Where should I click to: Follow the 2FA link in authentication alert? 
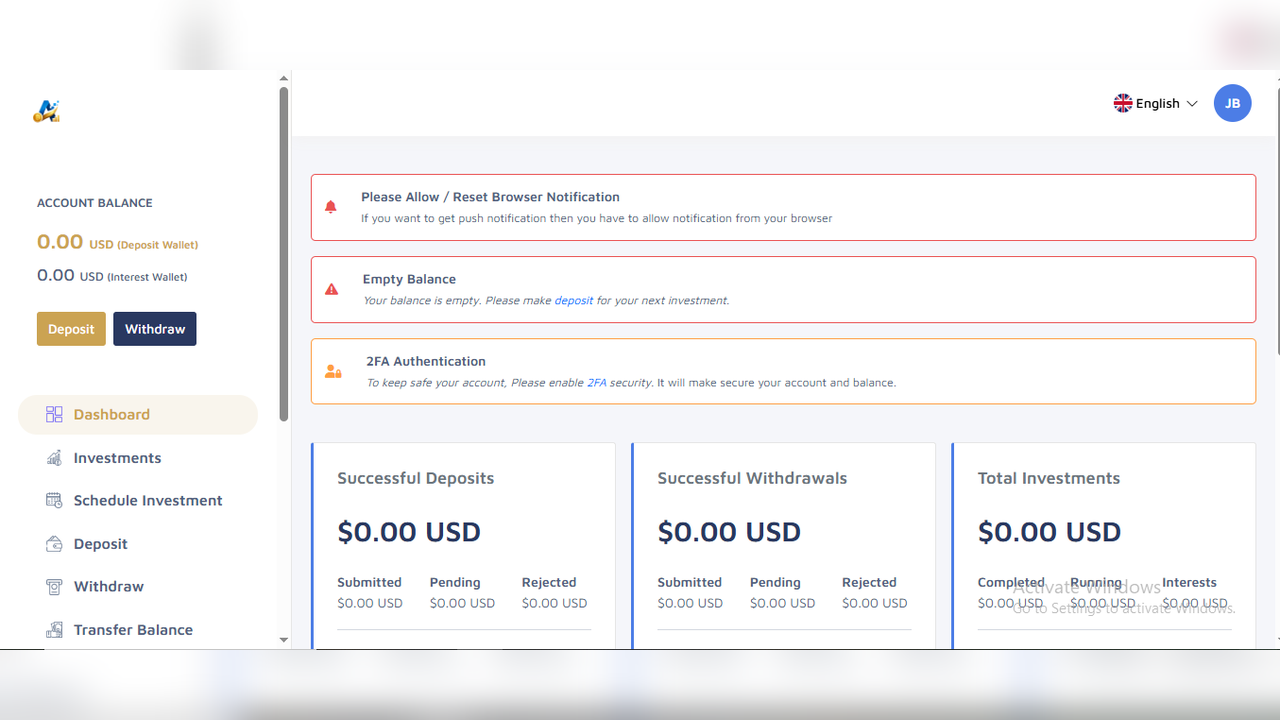[597, 382]
